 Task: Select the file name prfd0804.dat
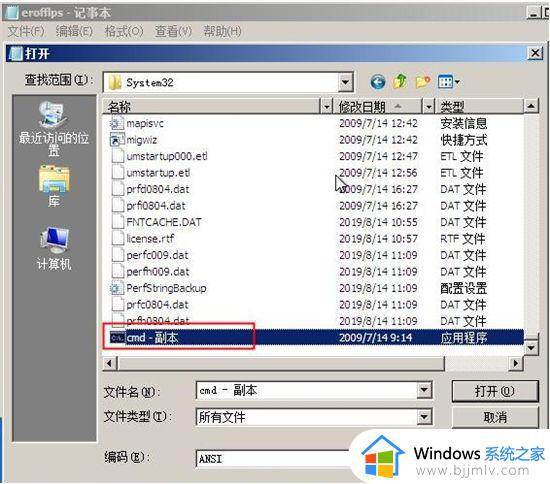(x=158, y=189)
